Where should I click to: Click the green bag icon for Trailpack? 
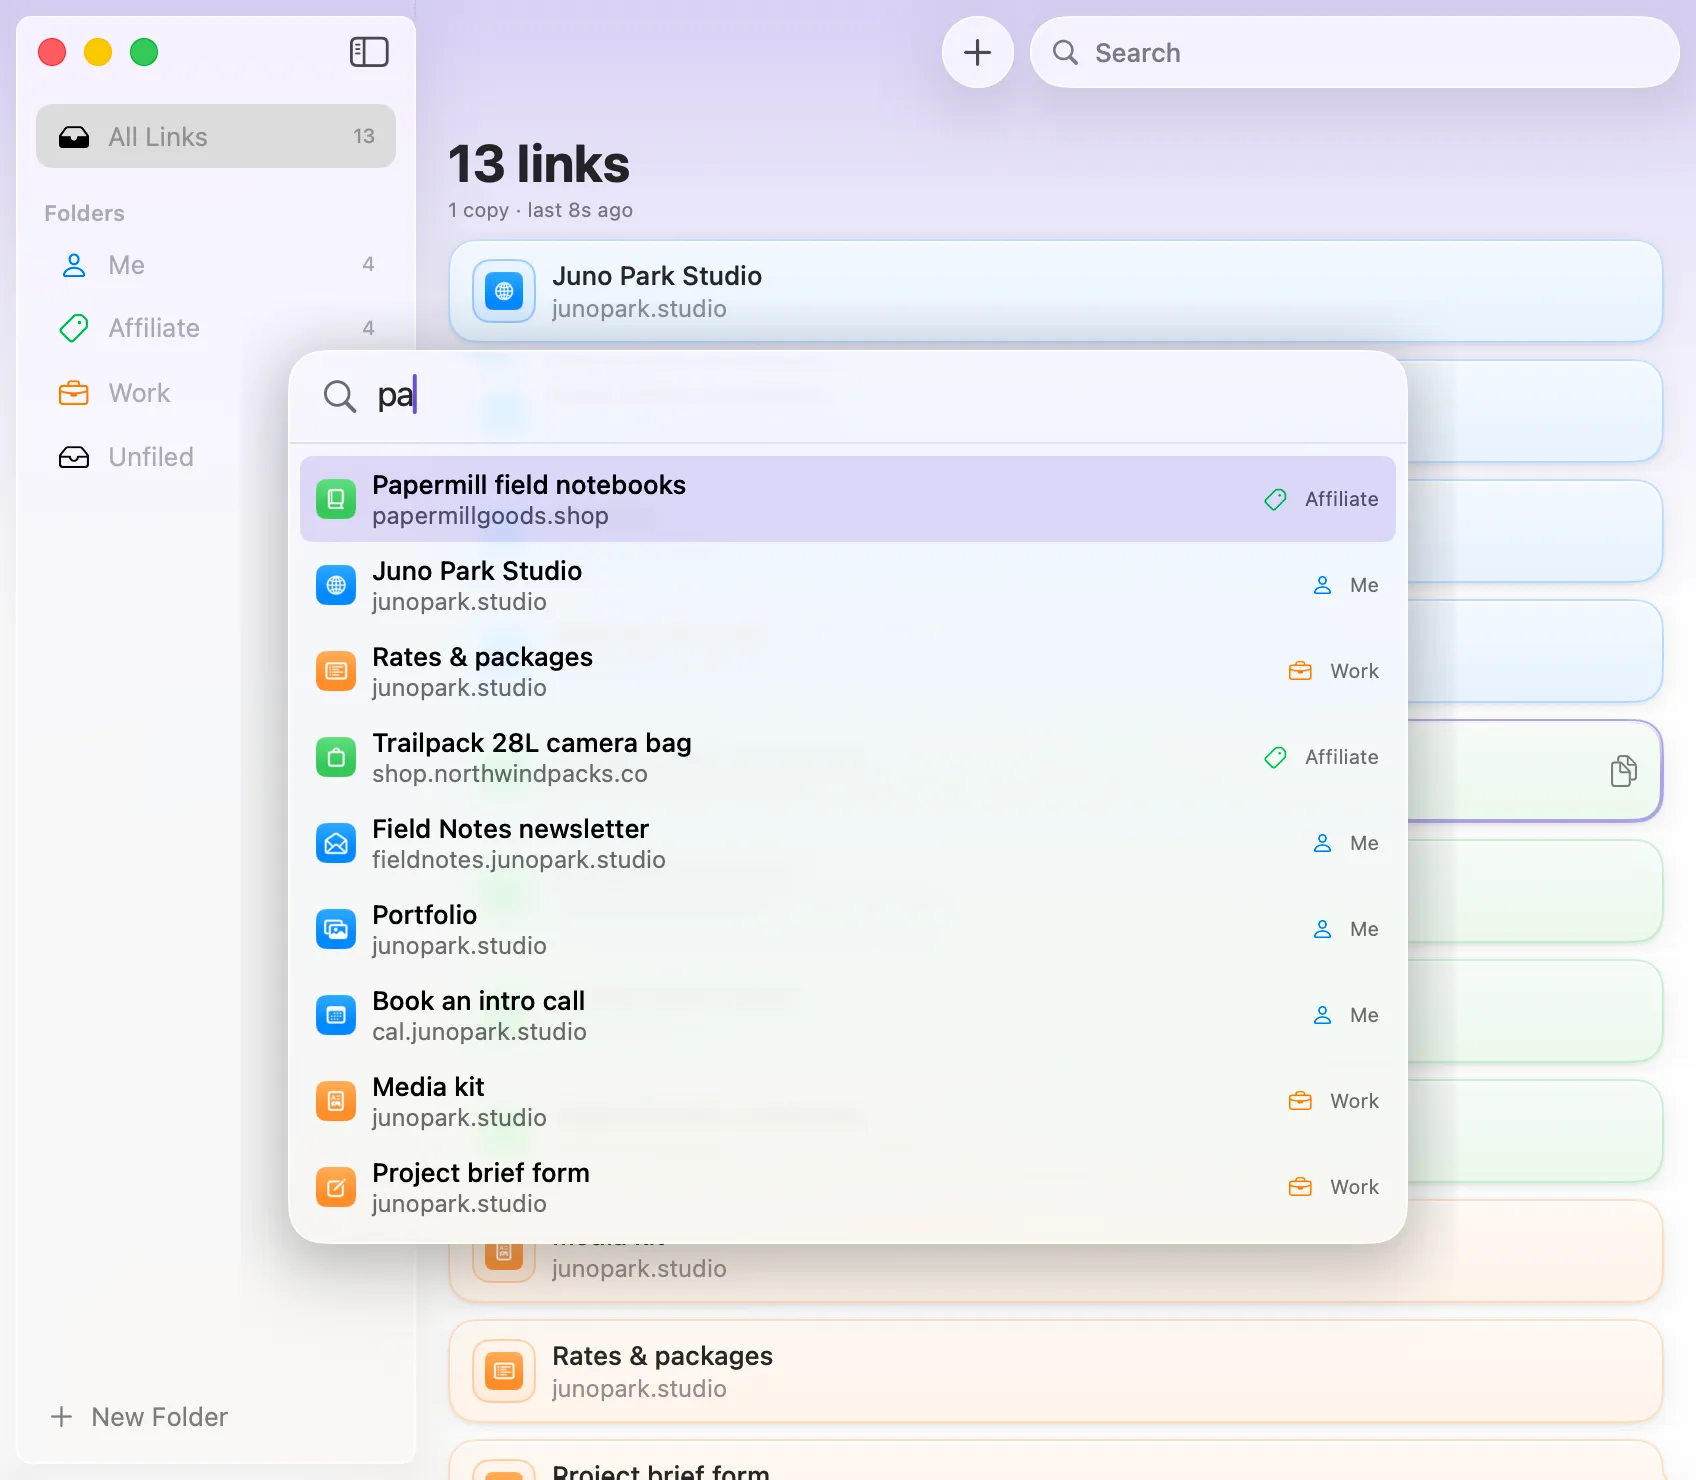(x=336, y=757)
